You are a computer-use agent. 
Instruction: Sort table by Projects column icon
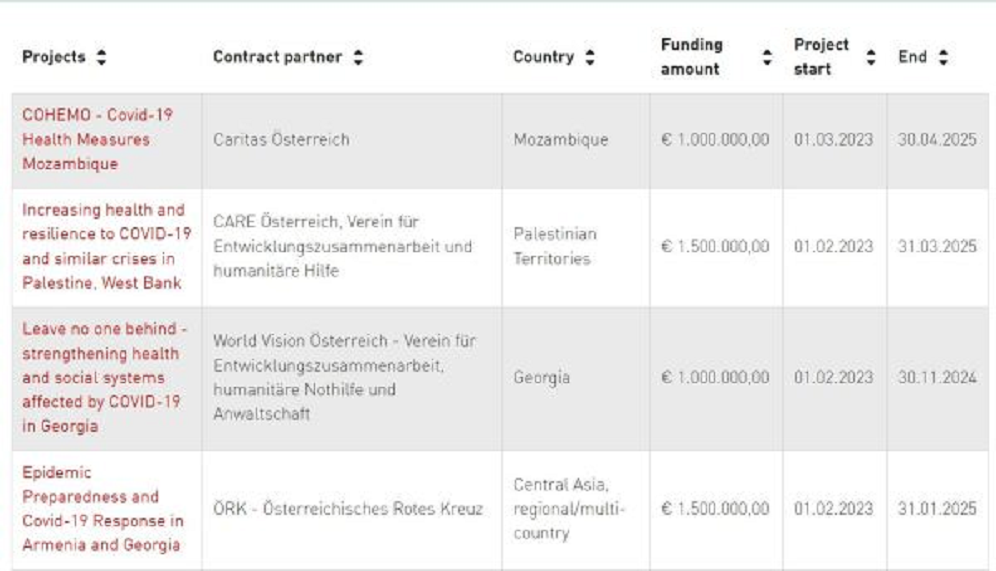101,58
